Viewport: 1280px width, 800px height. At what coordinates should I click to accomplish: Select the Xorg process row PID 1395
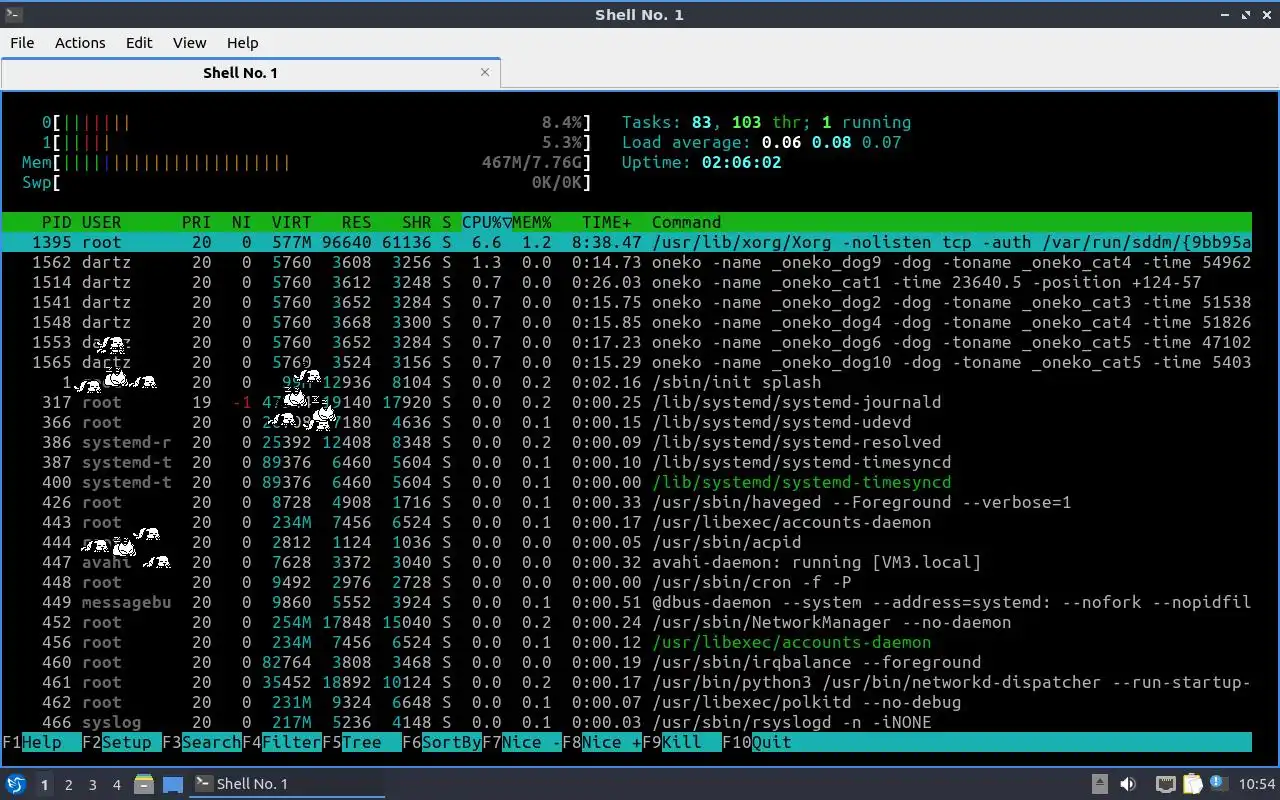click(x=627, y=242)
